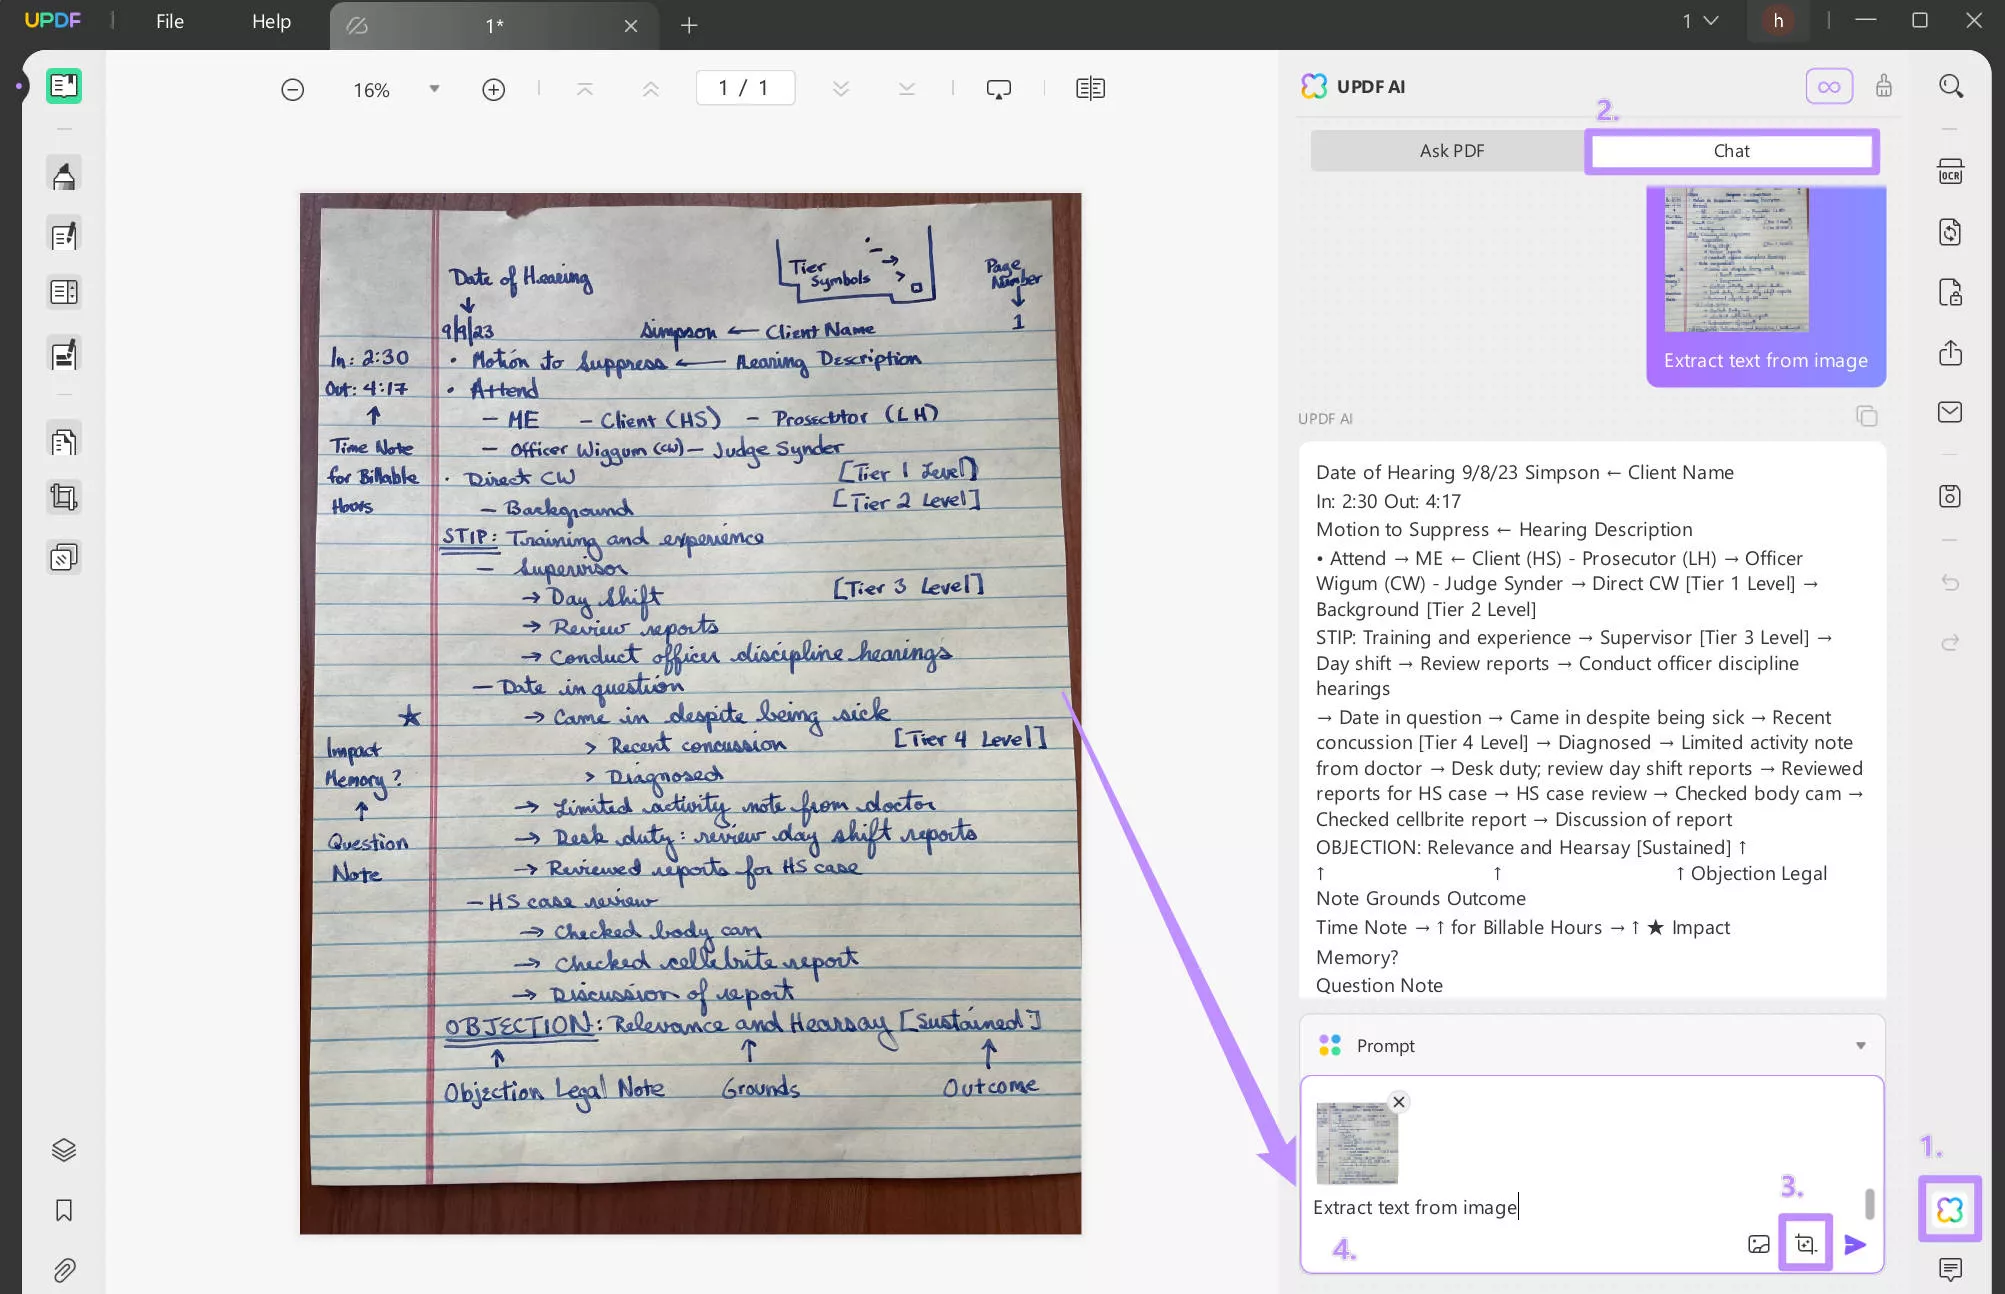The width and height of the screenshot is (2005, 1294).
Task: Click the send message button
Action: [x=1854, y=1244]
